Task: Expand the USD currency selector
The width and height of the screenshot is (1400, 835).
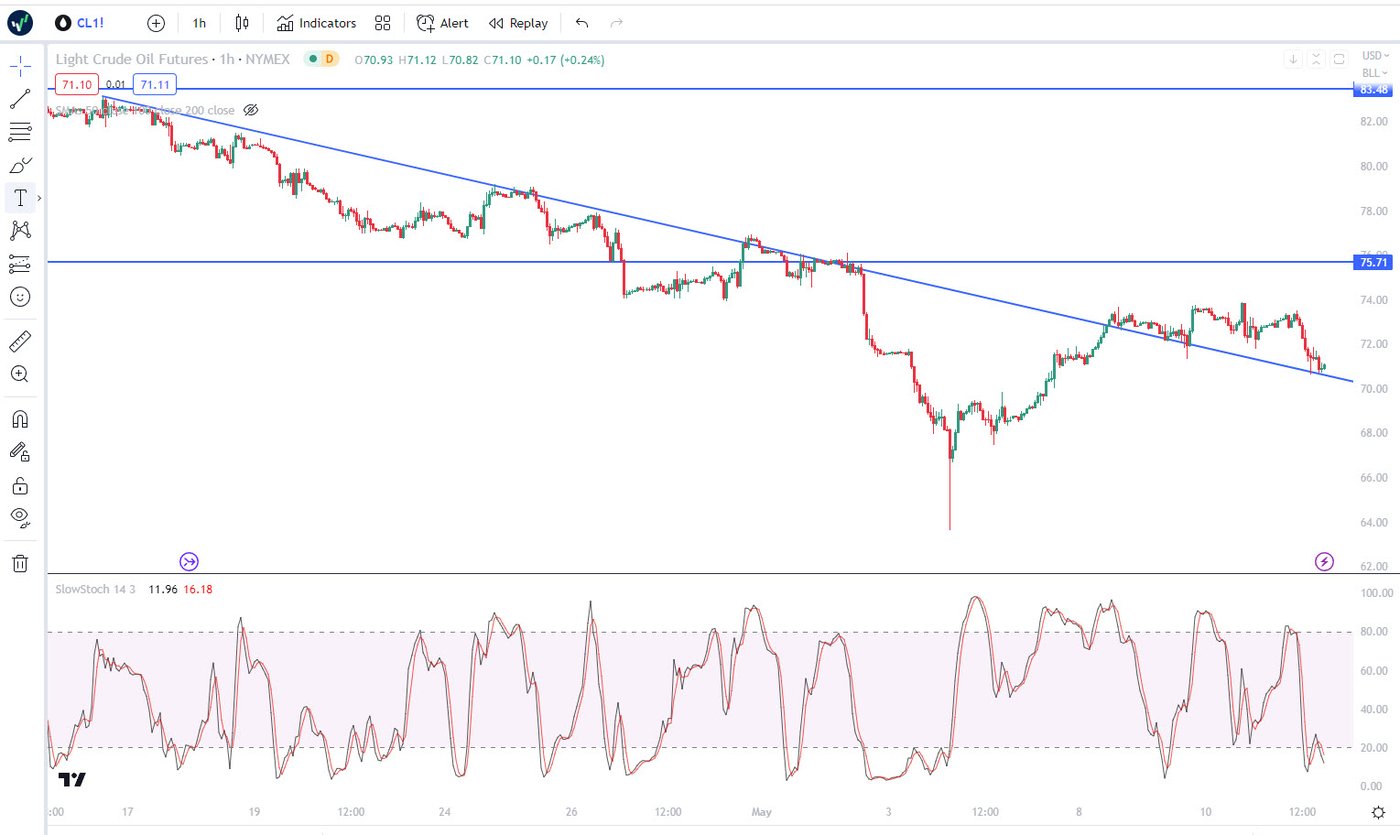Action: click(1374, 56)
